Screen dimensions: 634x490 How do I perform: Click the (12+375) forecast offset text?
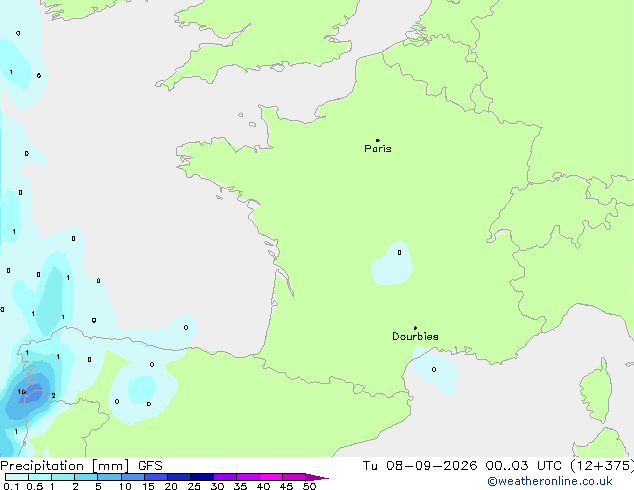tap(602, 466)
